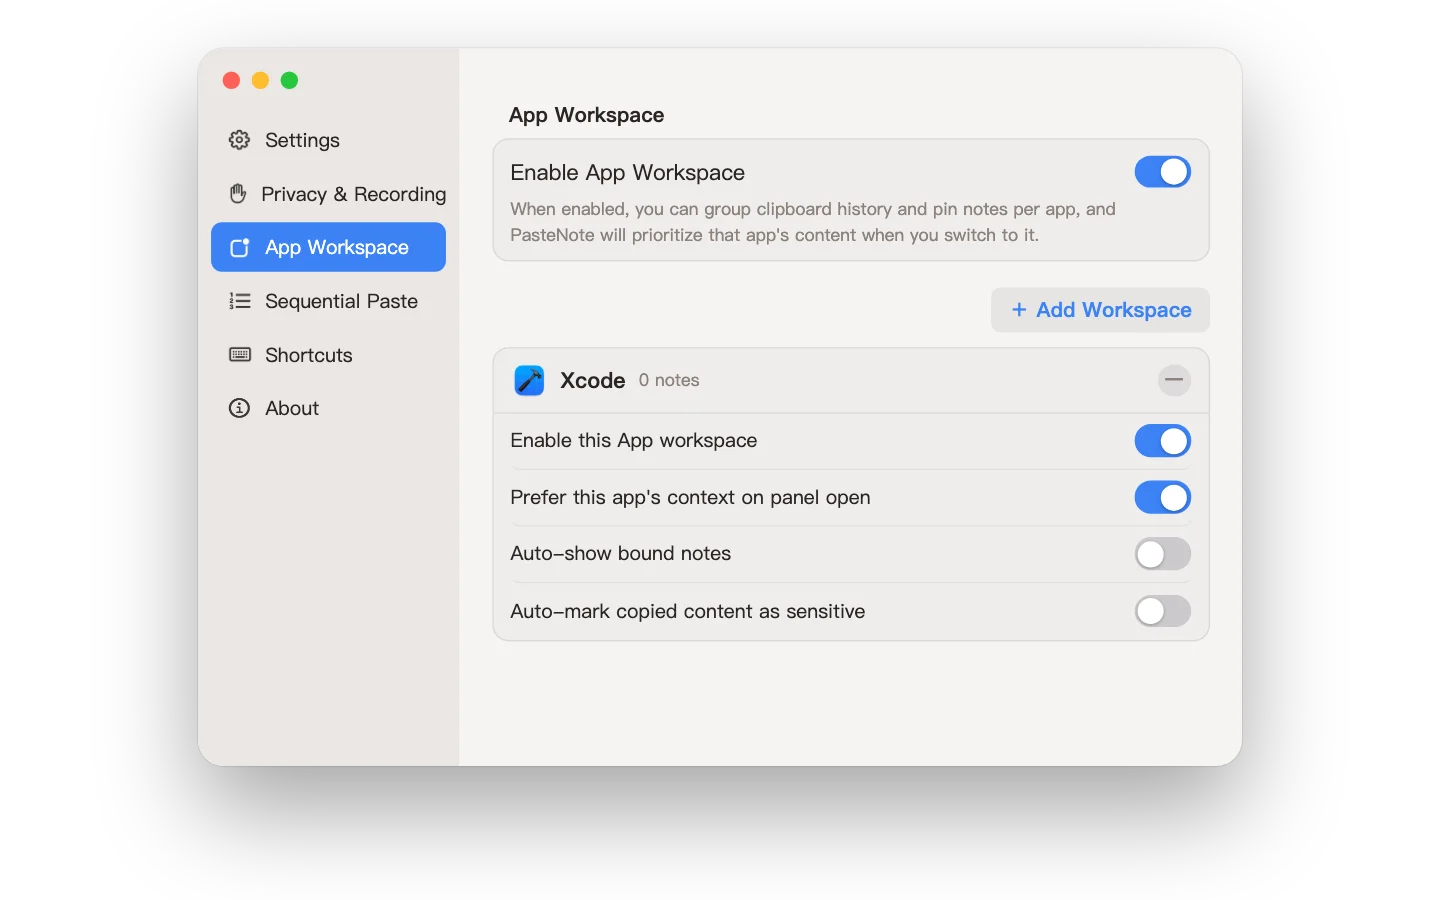The width and height of the screenshot is (1440, 900).
Task: Disable the Enable App Workspace switch
Action: (1162, 172)
